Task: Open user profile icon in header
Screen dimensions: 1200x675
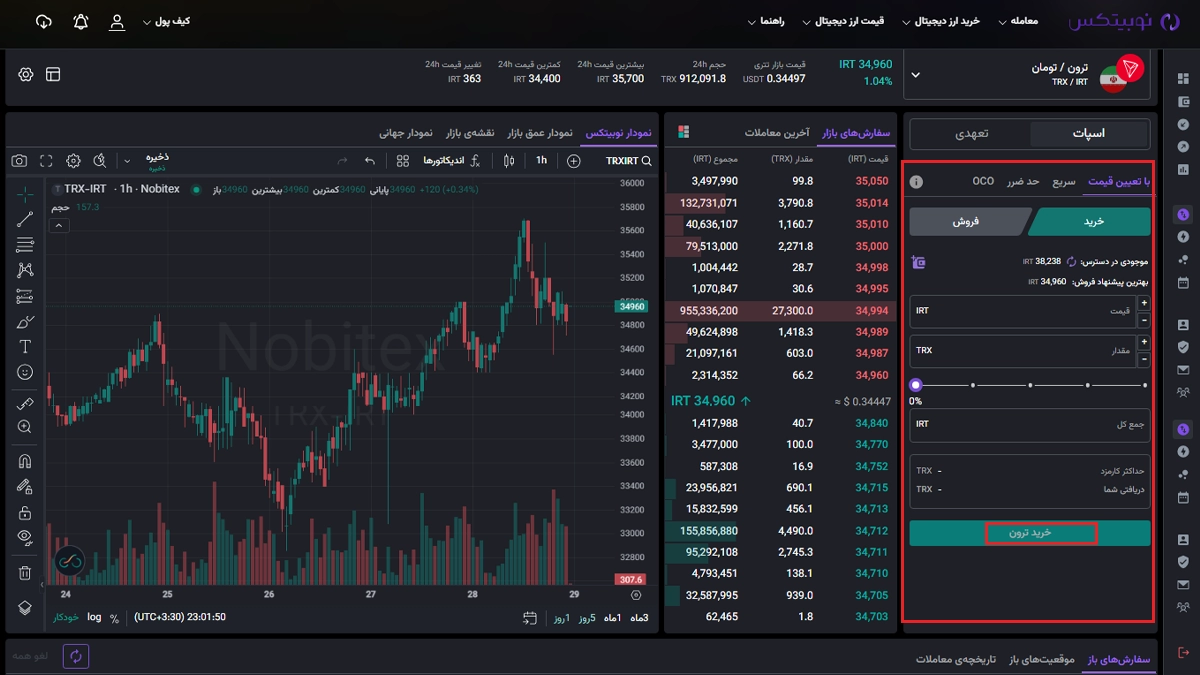Action: [117, 21]
